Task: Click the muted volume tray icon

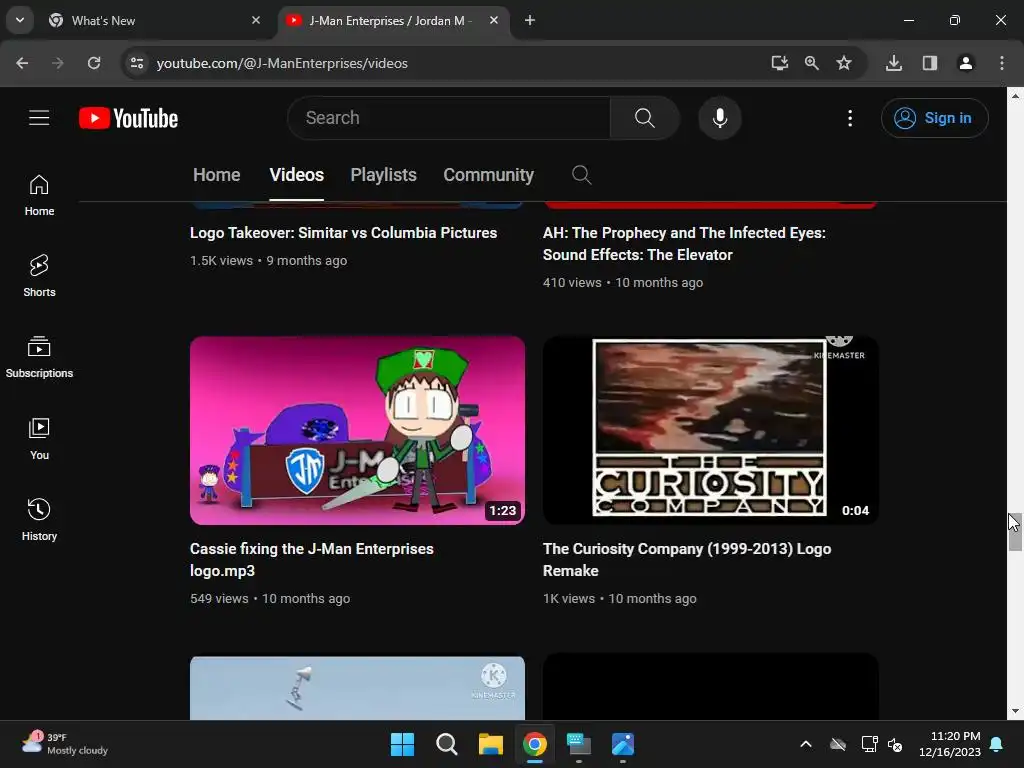Action: pos(895,744)
